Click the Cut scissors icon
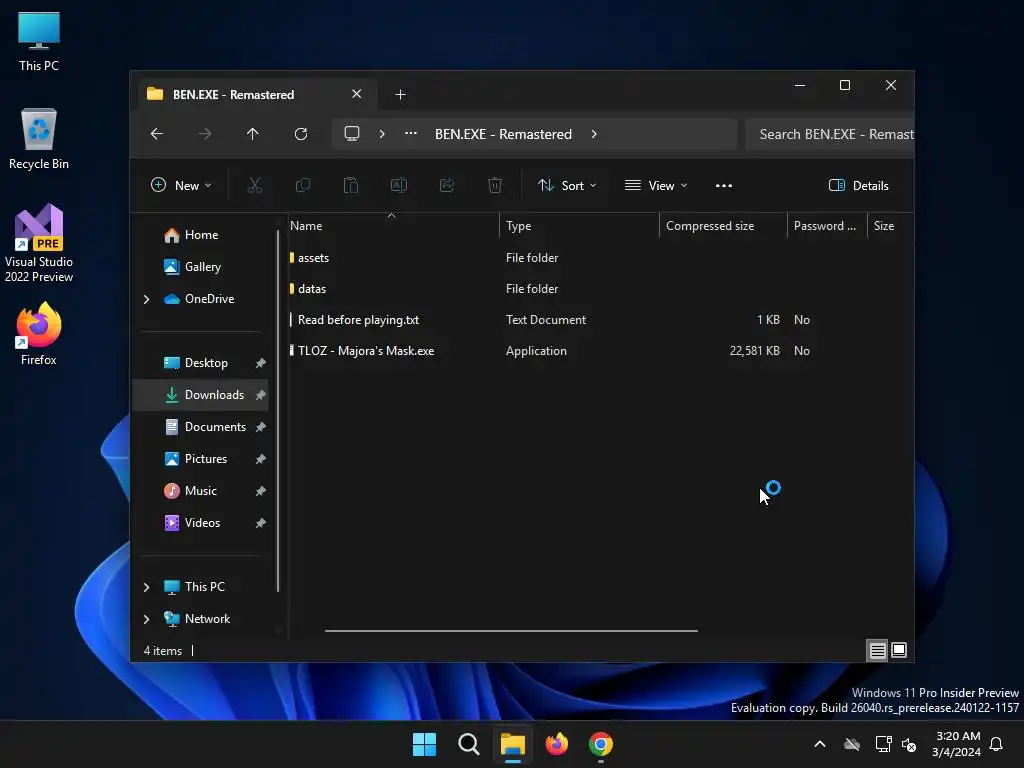This screenshot has width=1024, height=768. [x=255, y=185]
